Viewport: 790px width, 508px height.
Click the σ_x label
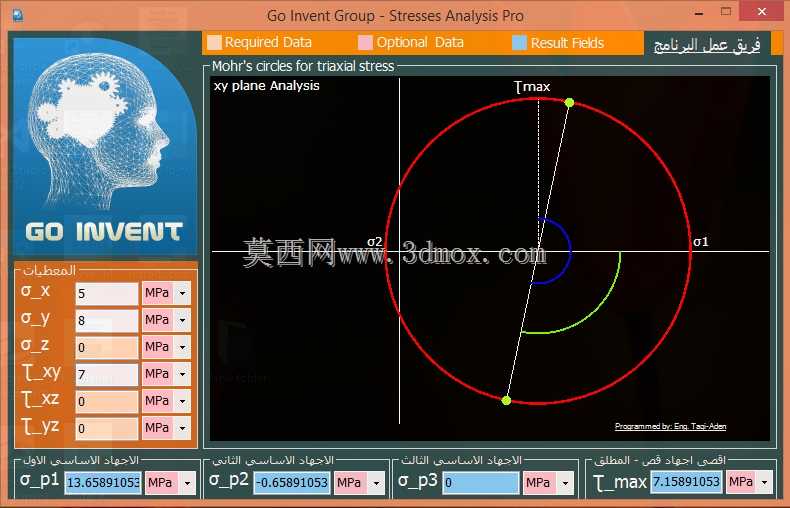click(36, 291)
